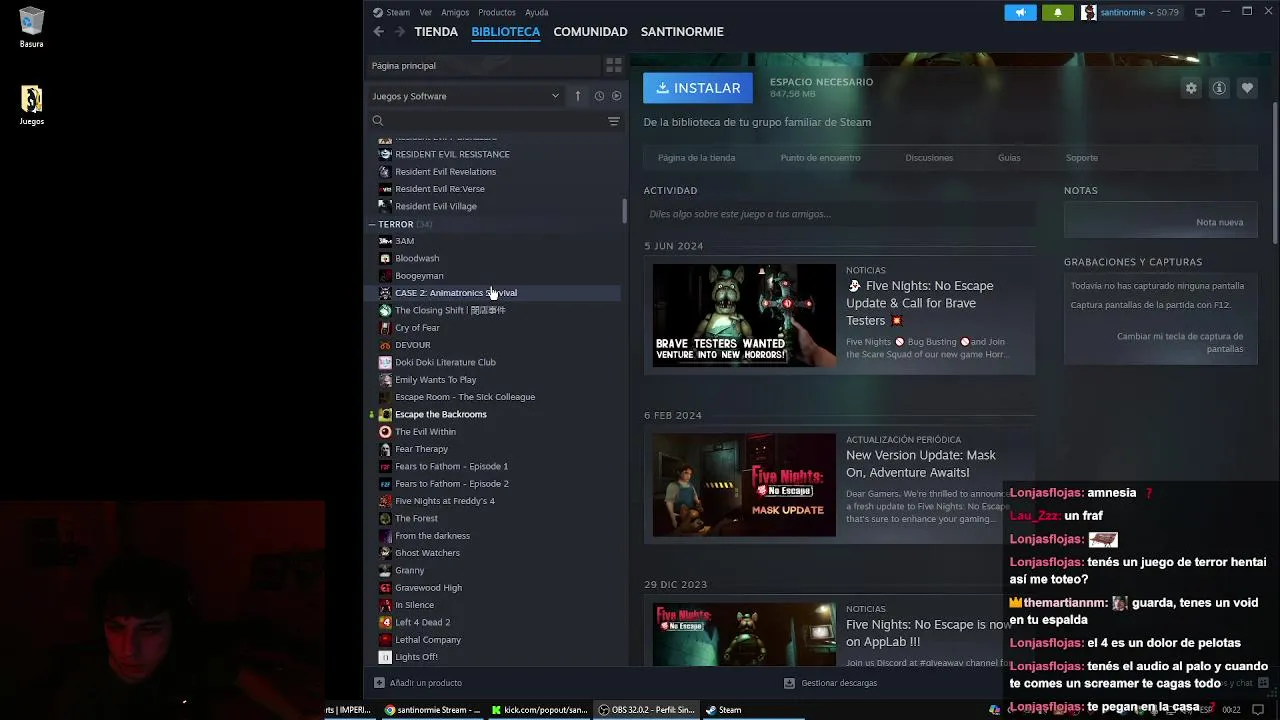Click the ready-to-play filter icon
The width and height of the screenshot is (1280, 720).
point(616,96)
